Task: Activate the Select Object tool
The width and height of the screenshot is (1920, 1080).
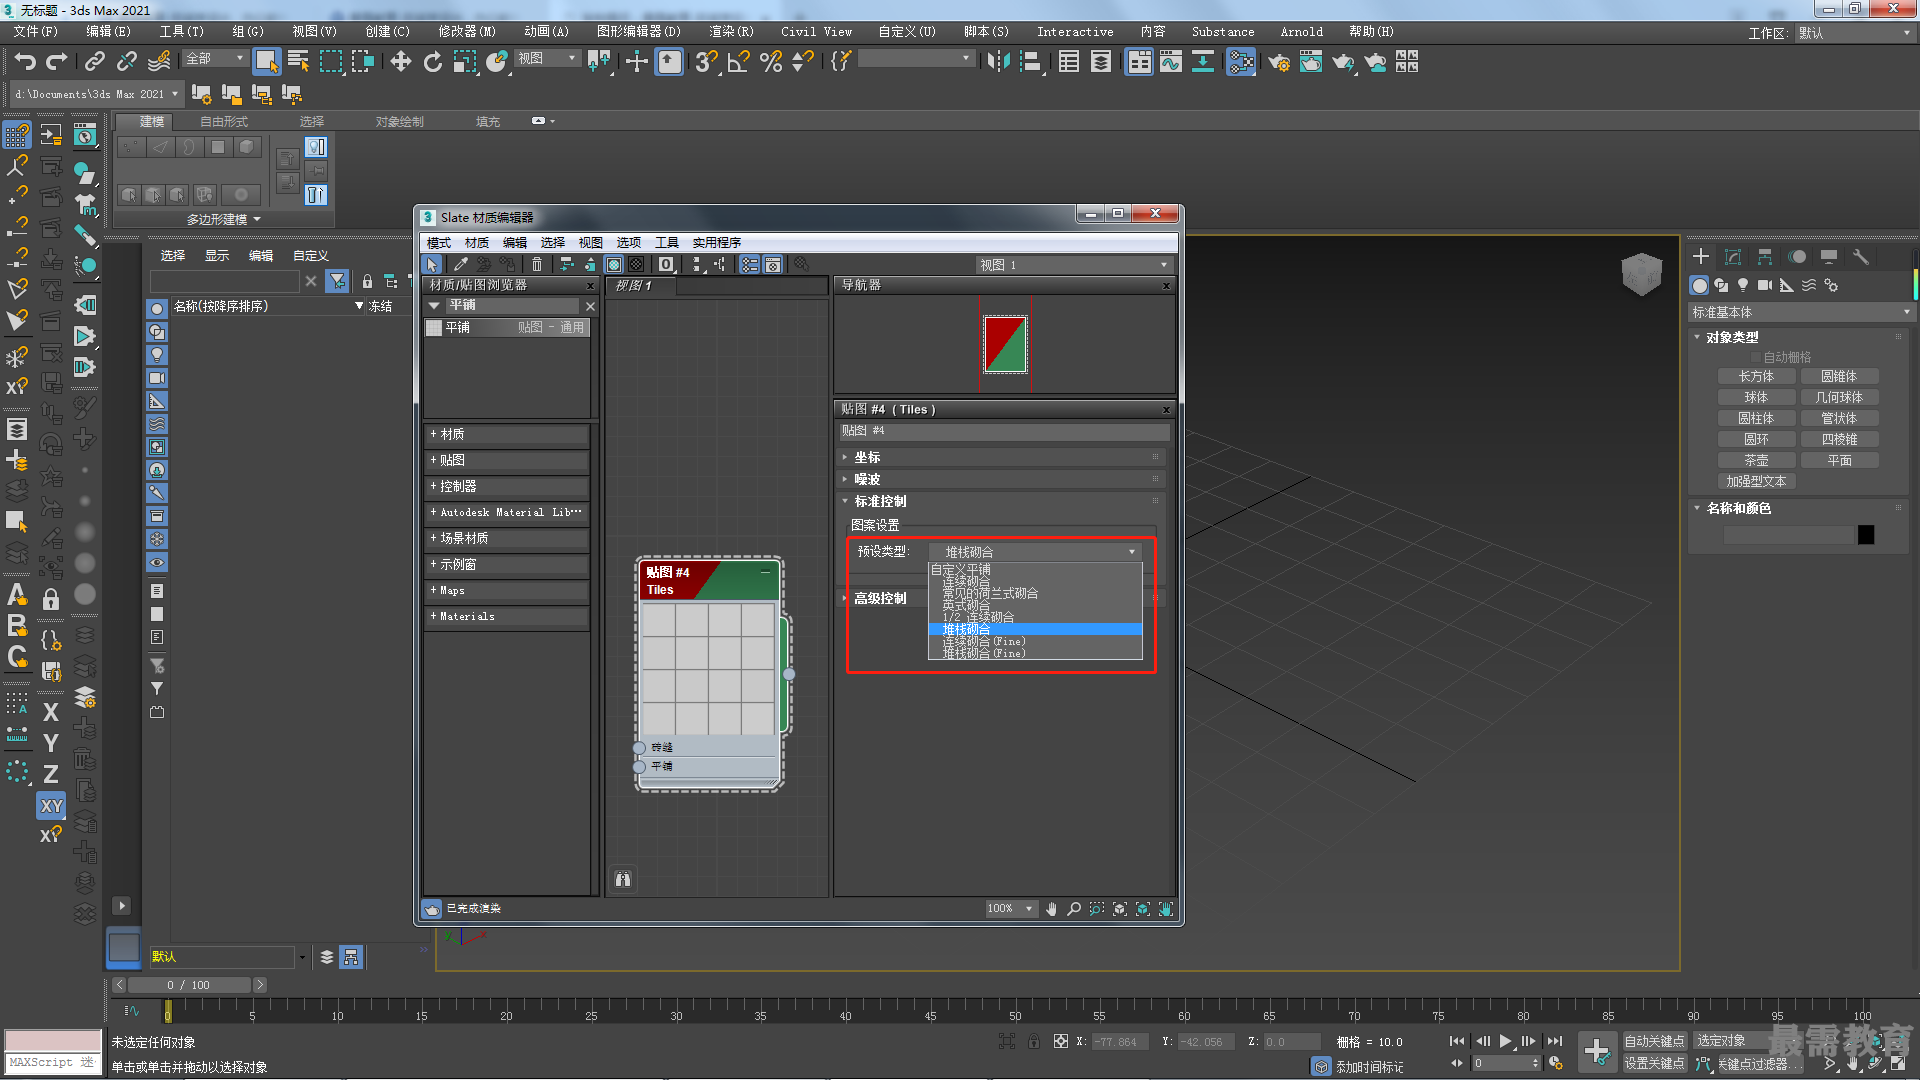Action: coord(266,62)
